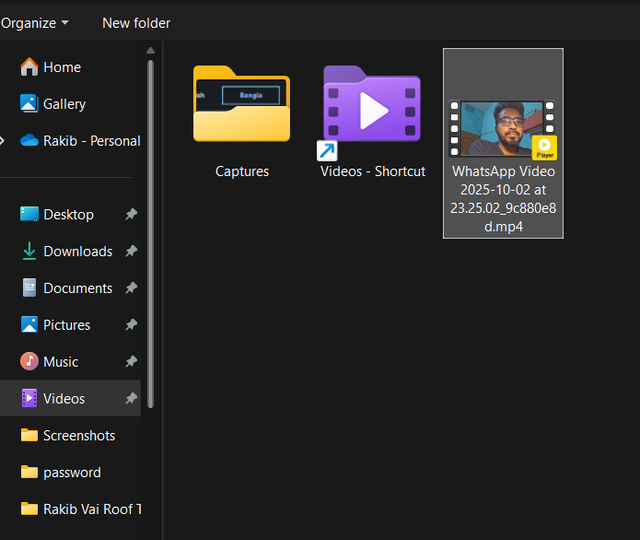The width and height of the screenshot is (640, 540).
Task: Open the Screenshots folder in sidebar
Action: [79, 435]
